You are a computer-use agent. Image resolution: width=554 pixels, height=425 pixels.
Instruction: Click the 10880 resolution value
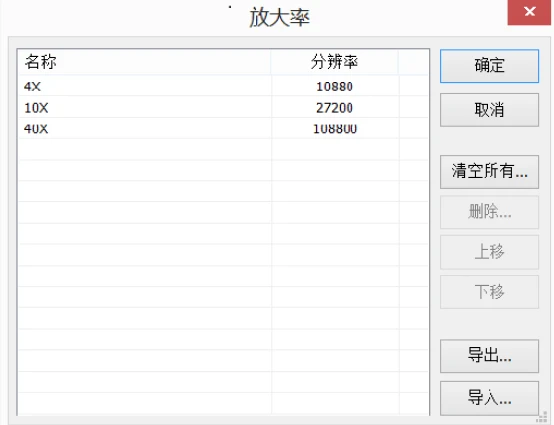tap(334, 87)
